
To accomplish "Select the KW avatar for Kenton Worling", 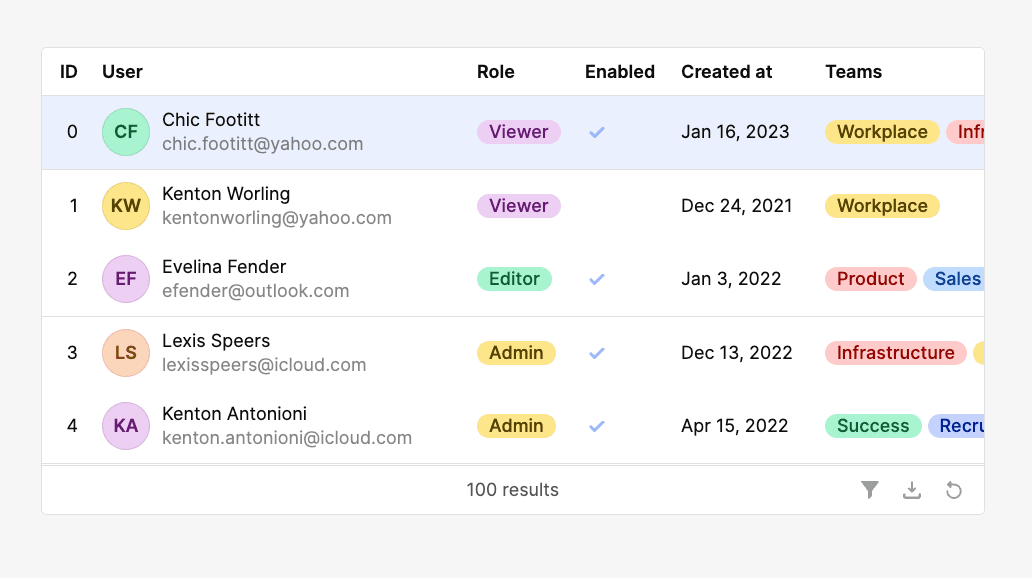I will [126, 206].
